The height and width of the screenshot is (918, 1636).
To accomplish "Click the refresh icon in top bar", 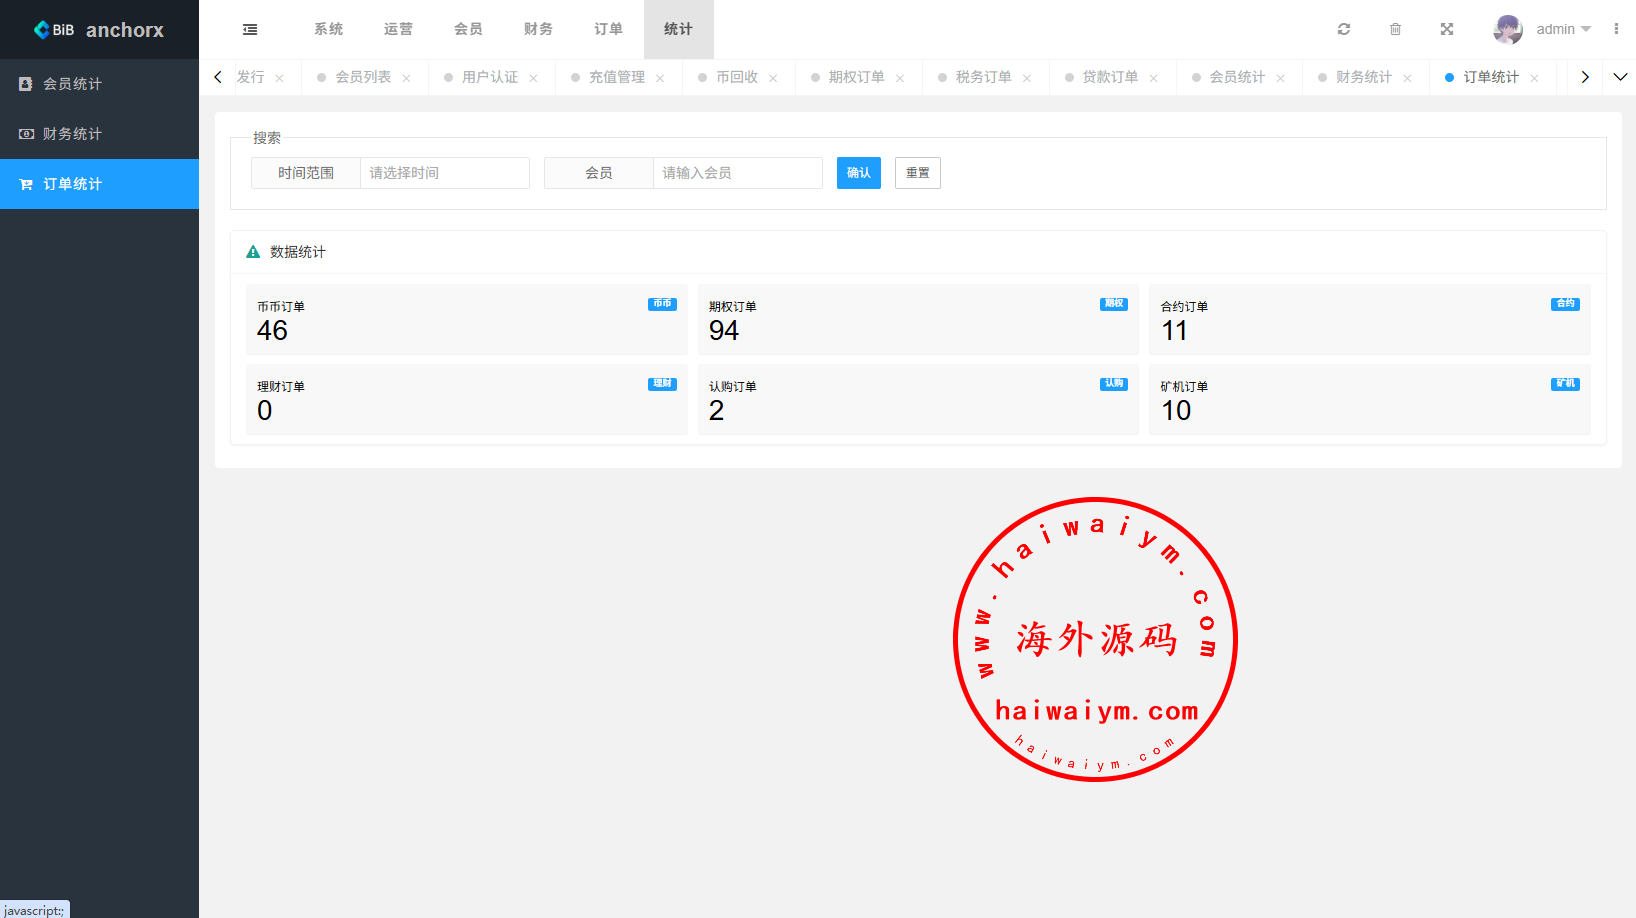I will [1344, 30].
